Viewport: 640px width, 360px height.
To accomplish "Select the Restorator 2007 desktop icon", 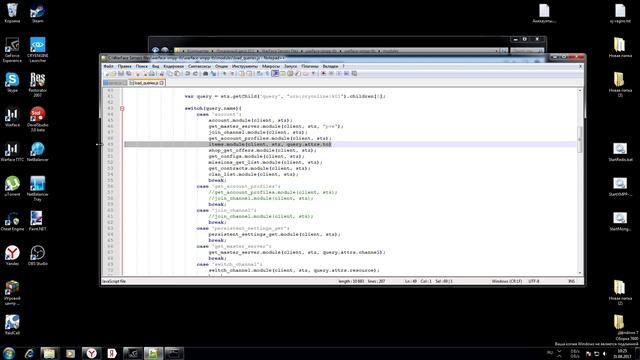I will (x=38, y=84).
